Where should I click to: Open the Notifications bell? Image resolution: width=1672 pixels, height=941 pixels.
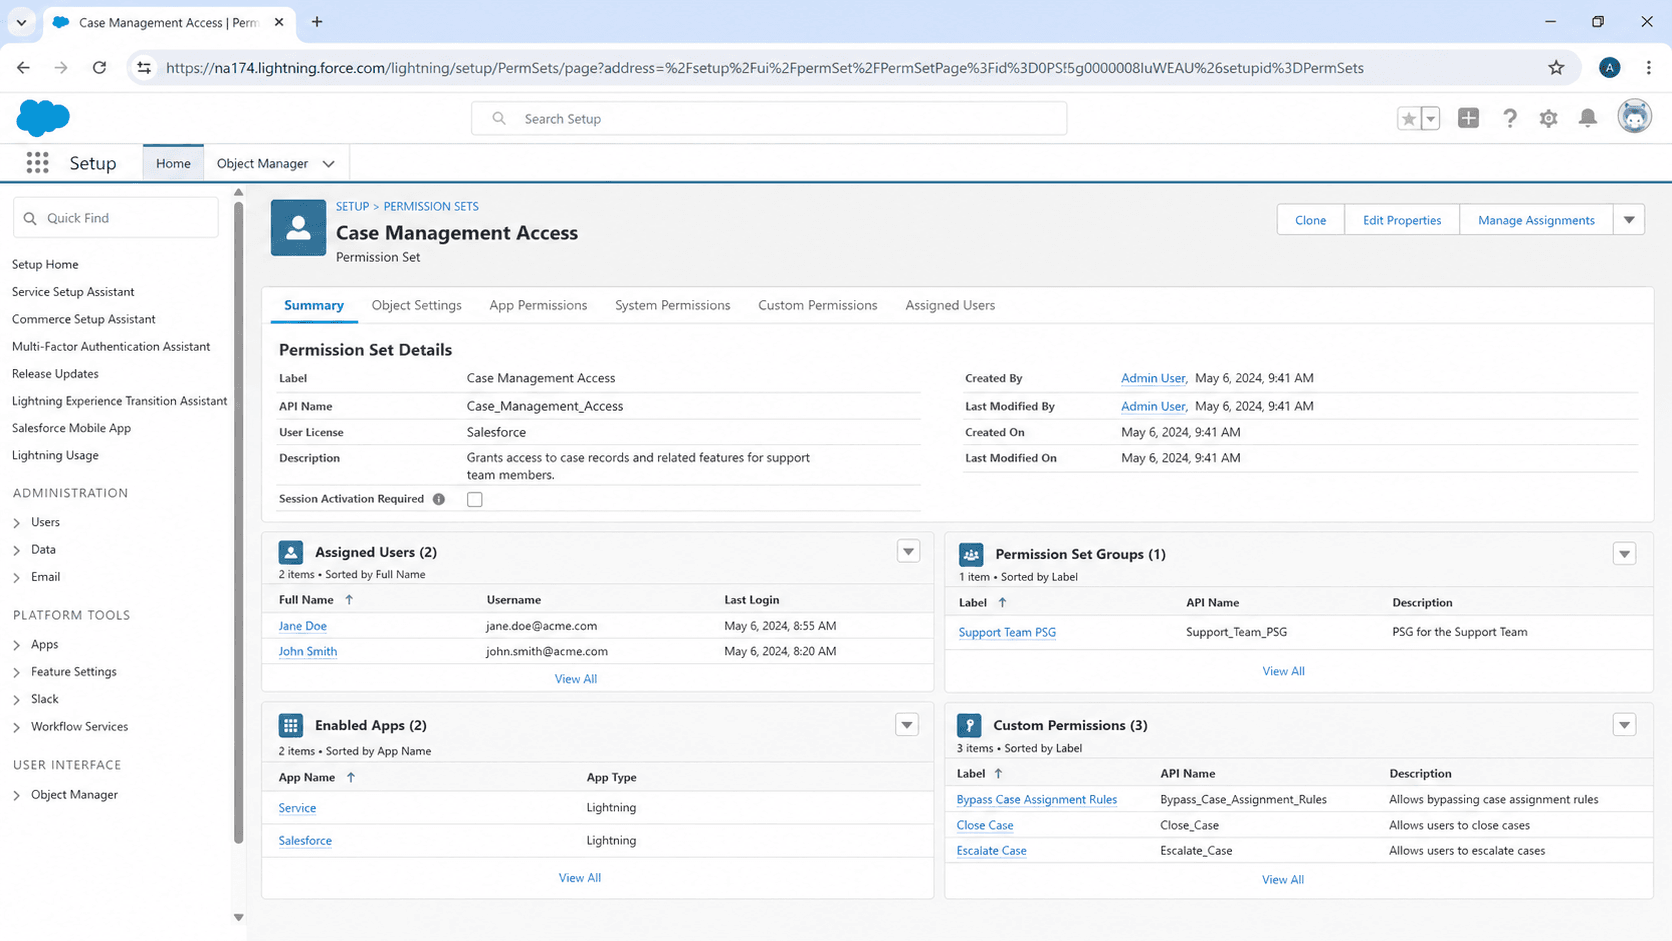pyautogui.click(x=1587, y=118)
